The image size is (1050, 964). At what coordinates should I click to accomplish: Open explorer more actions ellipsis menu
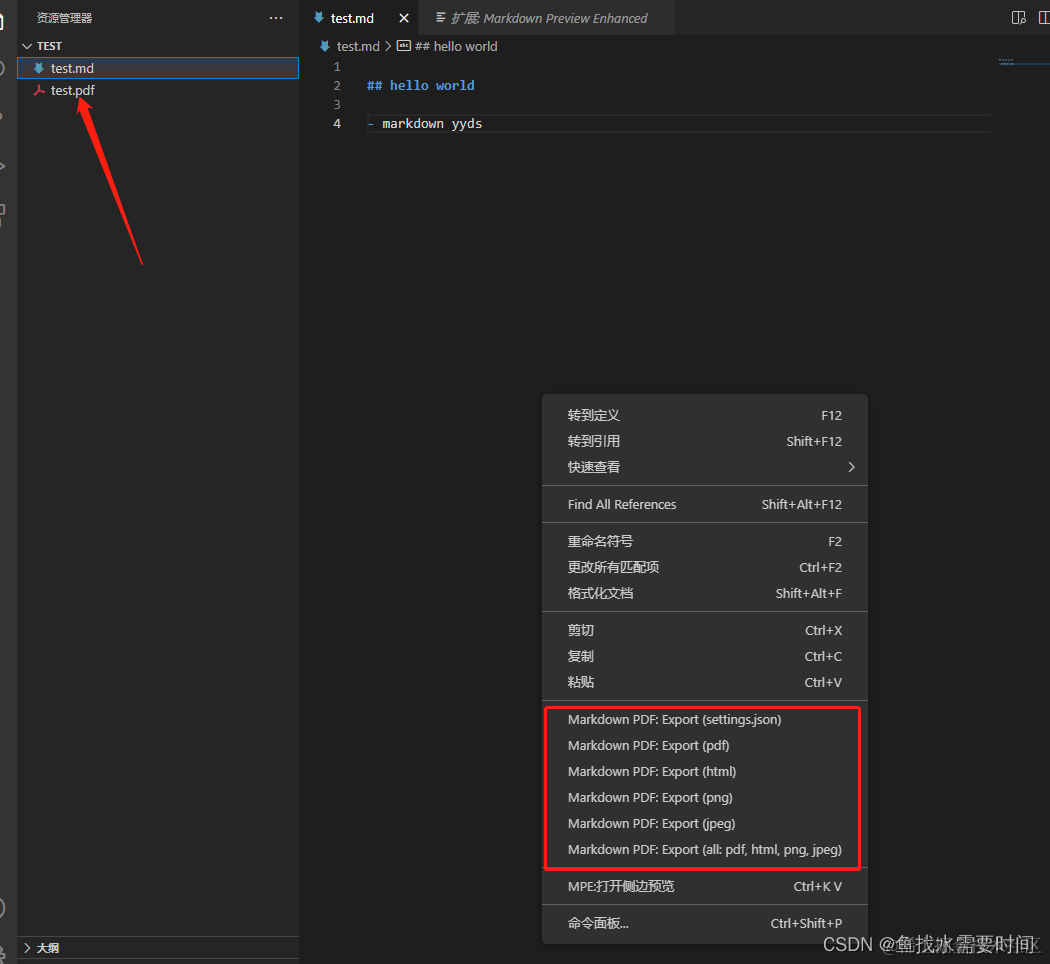[x=276, y=18]
